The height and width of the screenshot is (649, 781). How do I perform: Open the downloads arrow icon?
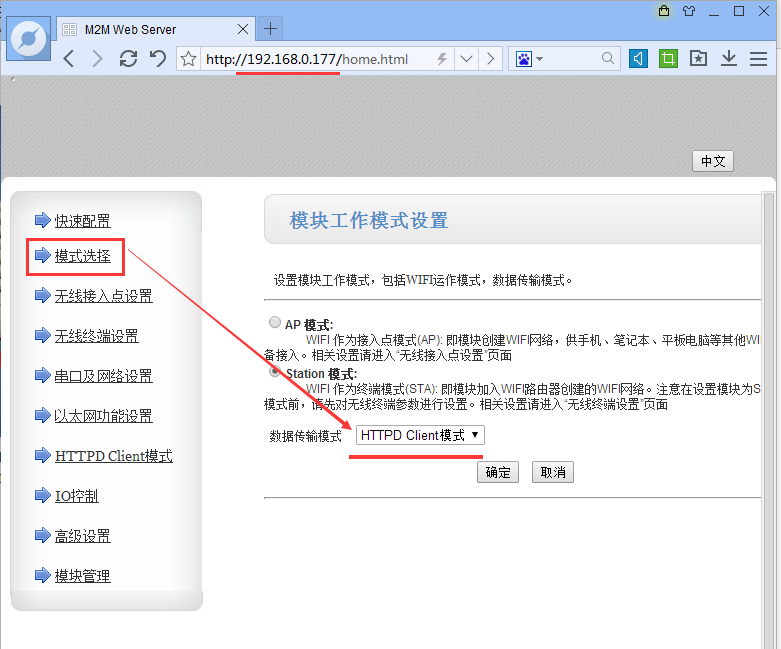coord(729,59)
